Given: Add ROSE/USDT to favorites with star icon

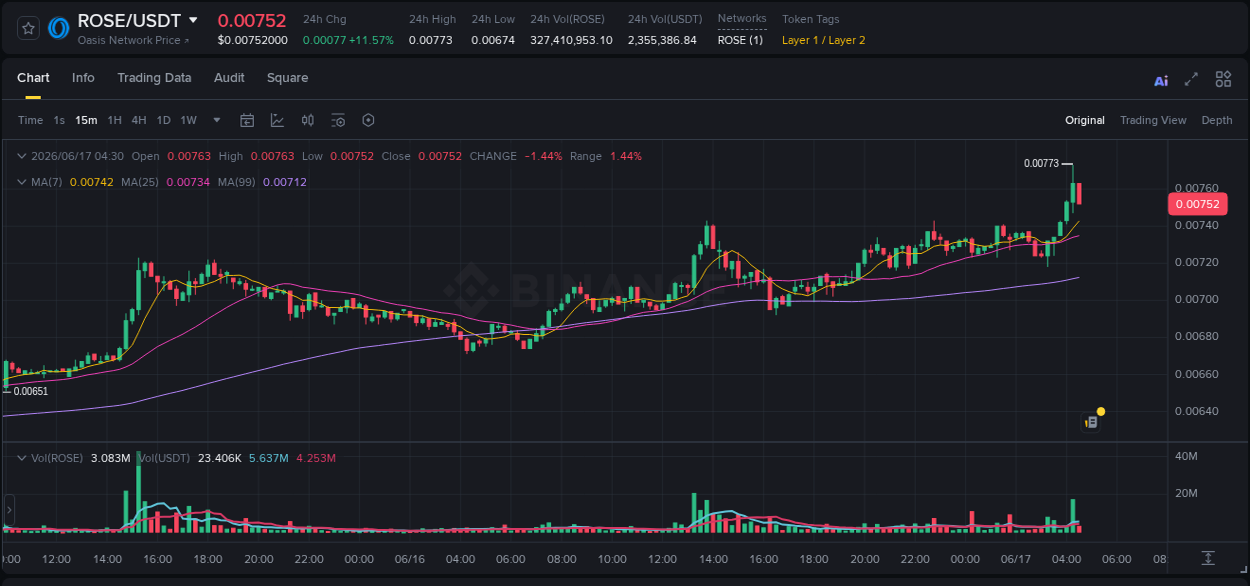Looking at the screenshot, I should (28, 28).
